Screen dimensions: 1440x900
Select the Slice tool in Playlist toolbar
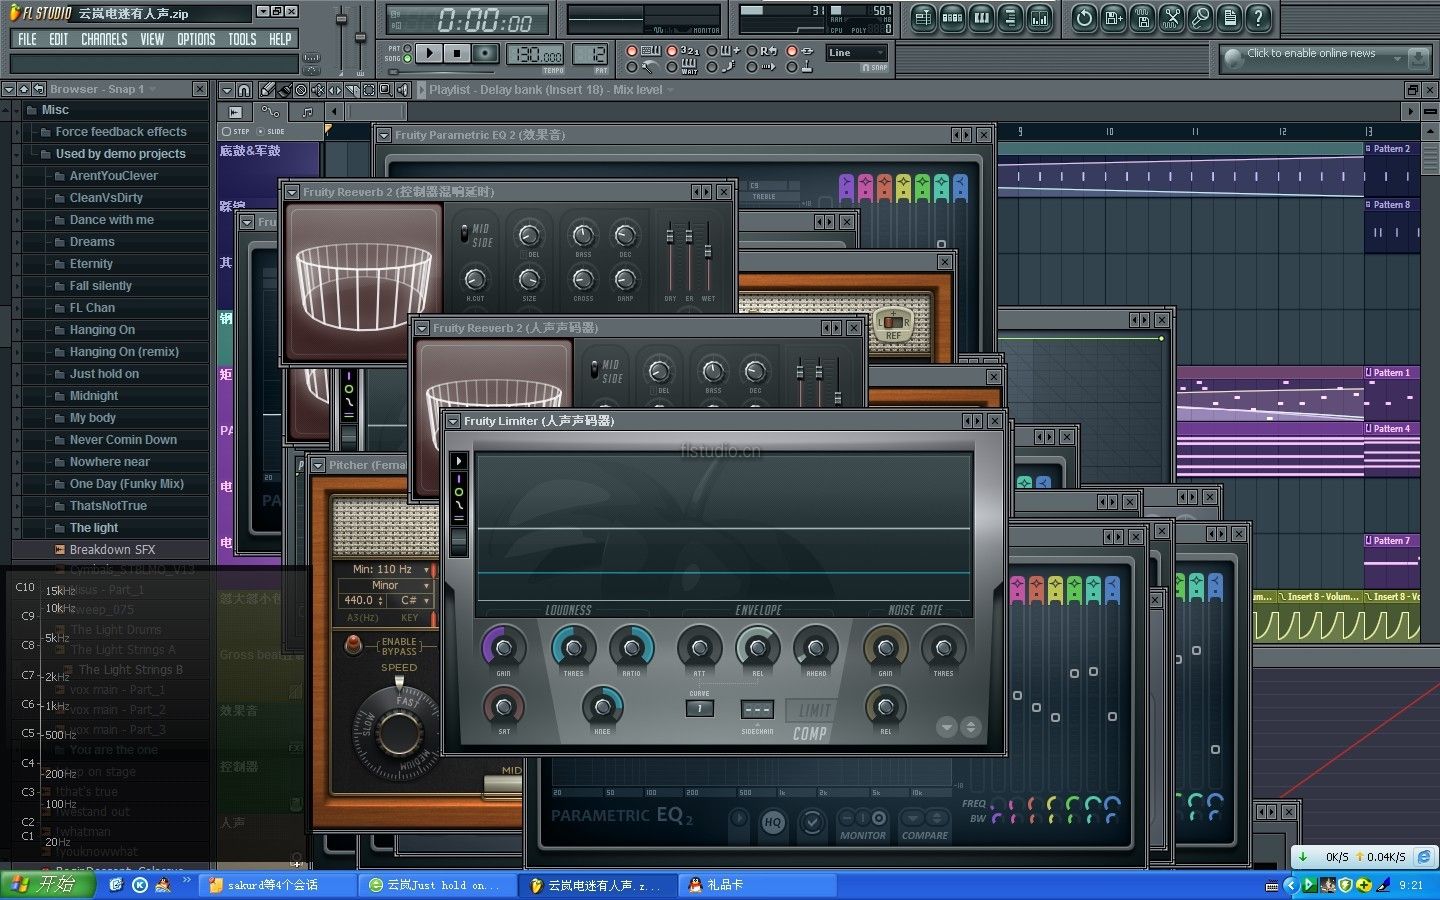[x=352, y=90]
